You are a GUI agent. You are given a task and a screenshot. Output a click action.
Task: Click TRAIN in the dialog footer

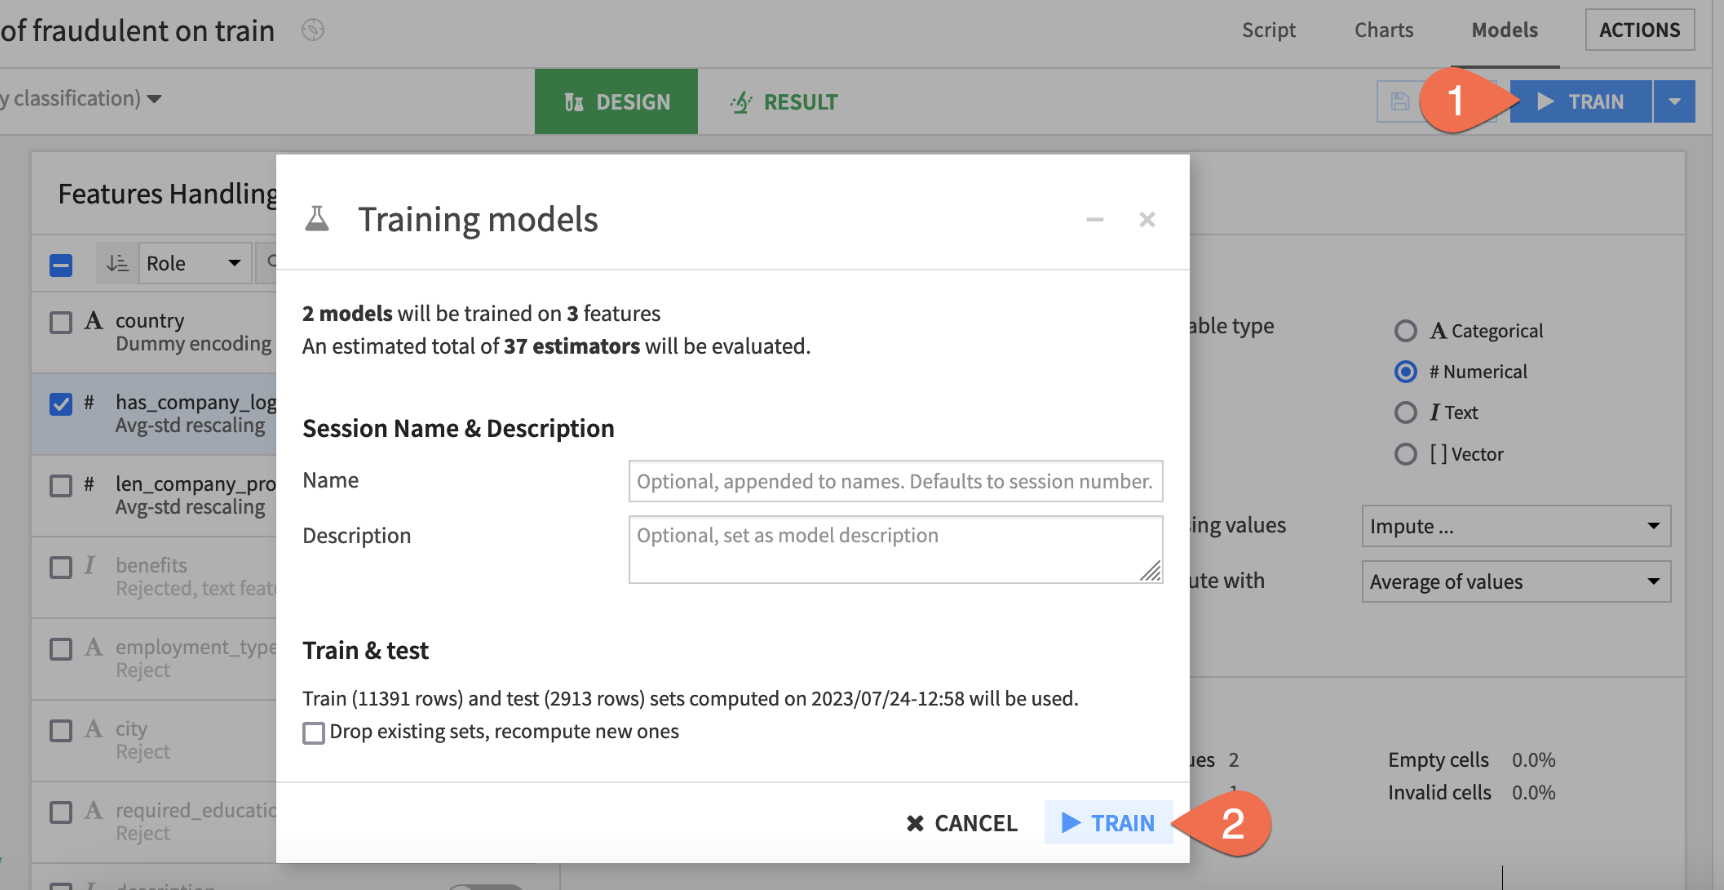tap(1108, 823)
